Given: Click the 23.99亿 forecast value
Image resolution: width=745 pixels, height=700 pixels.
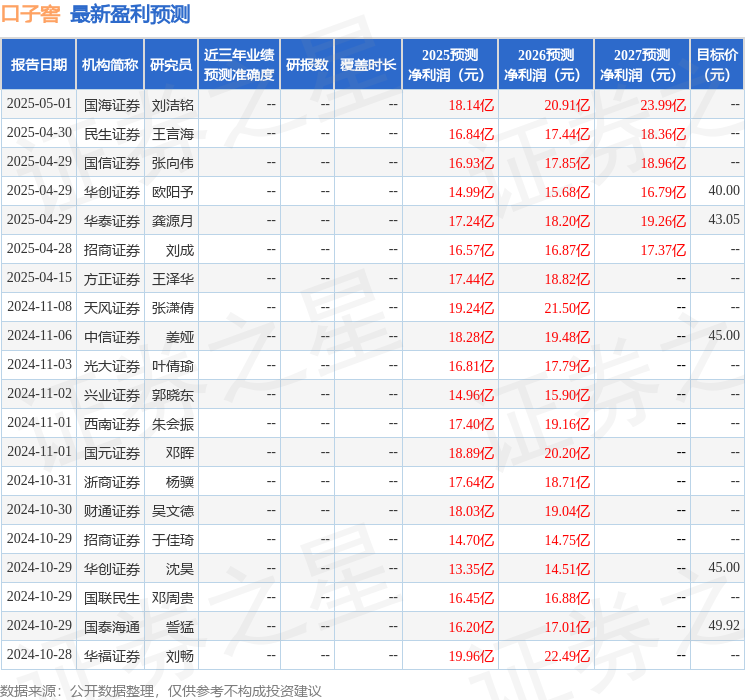Looking at the screenshot, I should click(x=663, y=104).
